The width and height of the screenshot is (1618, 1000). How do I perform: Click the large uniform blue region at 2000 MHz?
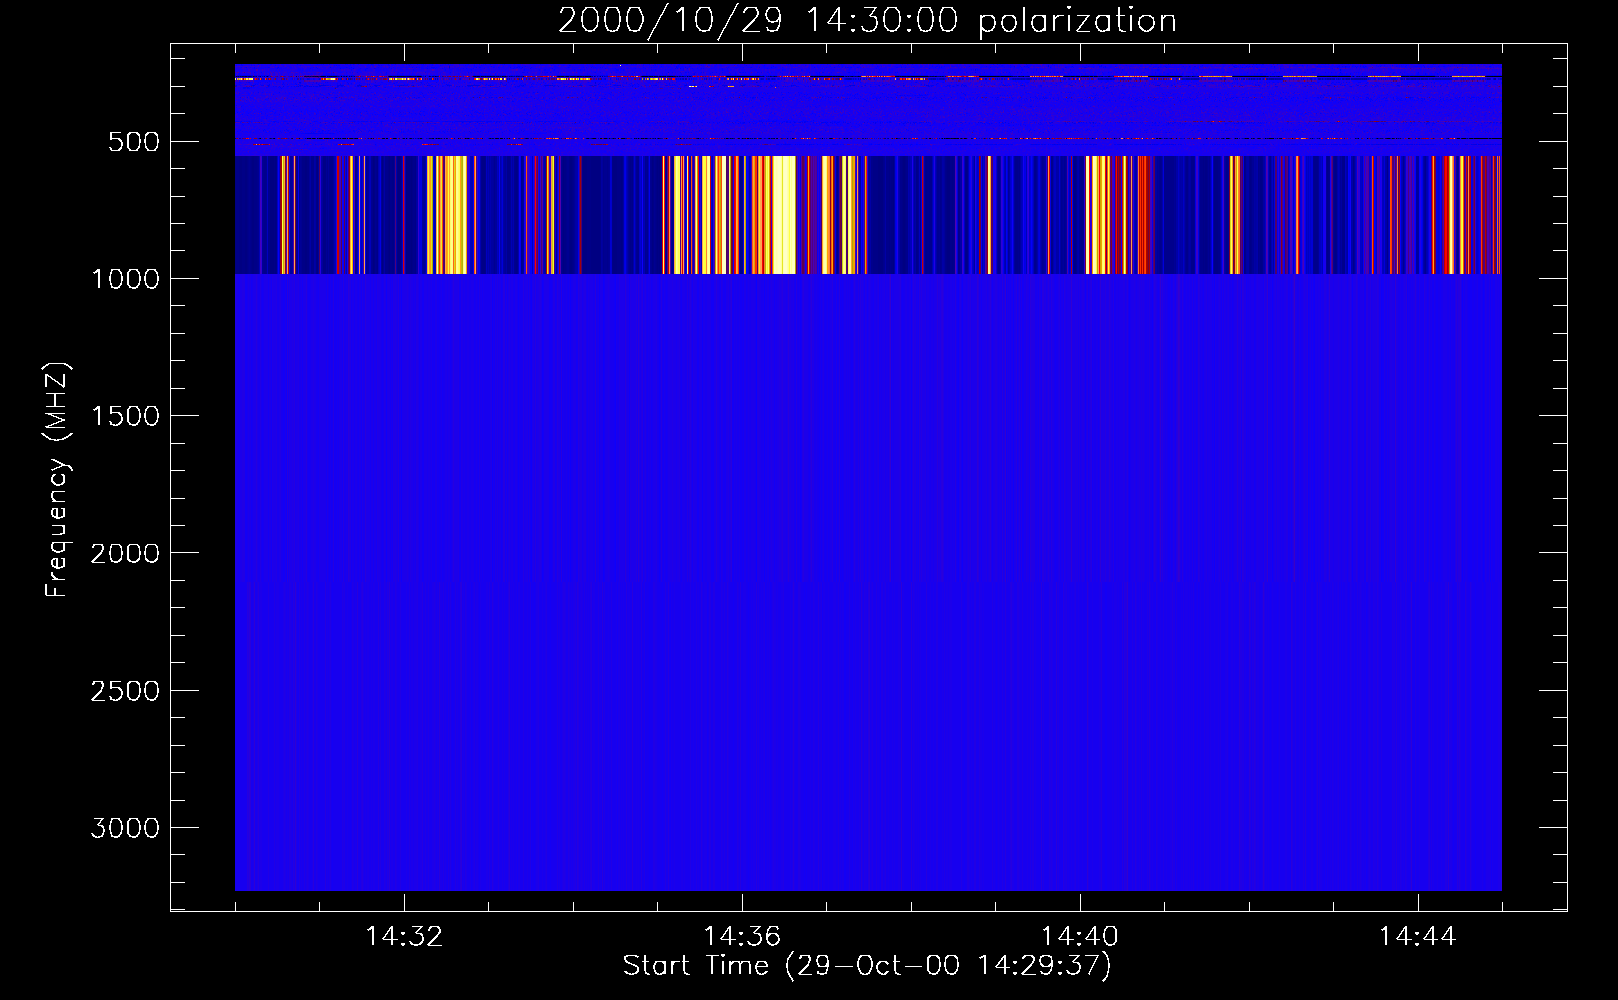click(x=867, y=553)
